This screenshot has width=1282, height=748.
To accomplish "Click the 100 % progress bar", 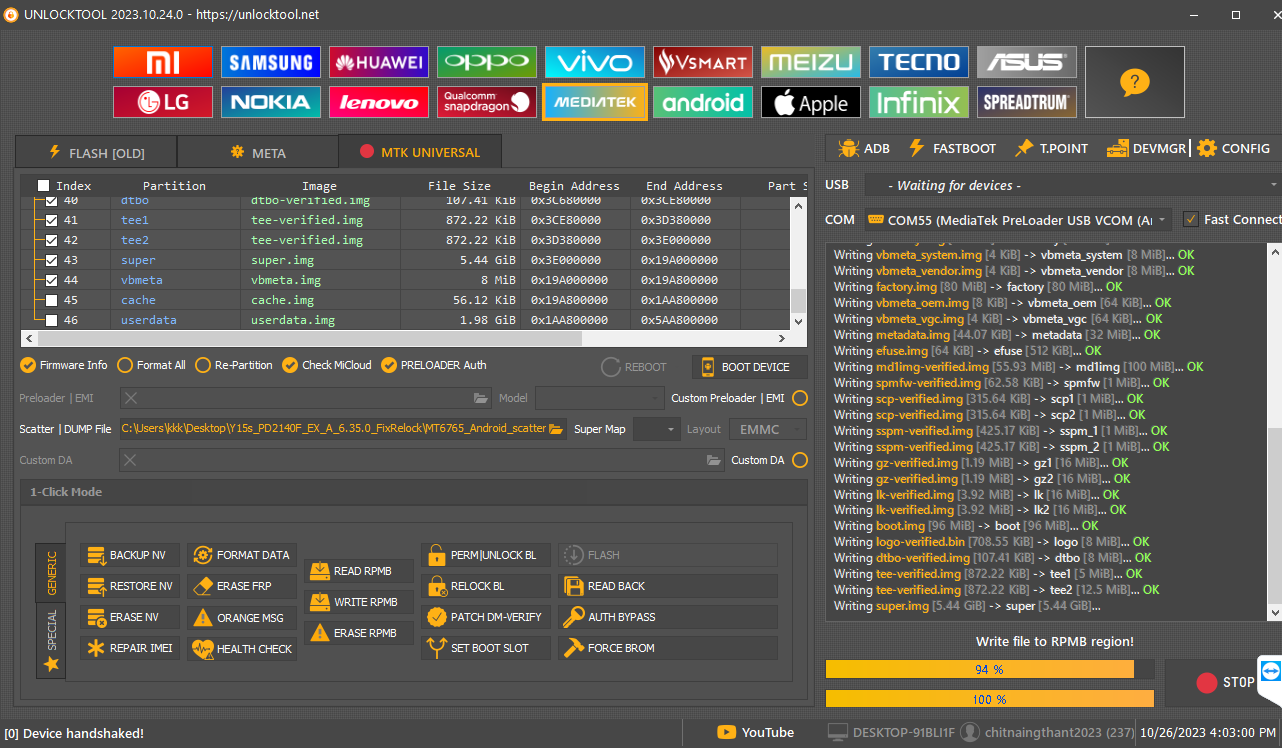I will click(989, 699).
